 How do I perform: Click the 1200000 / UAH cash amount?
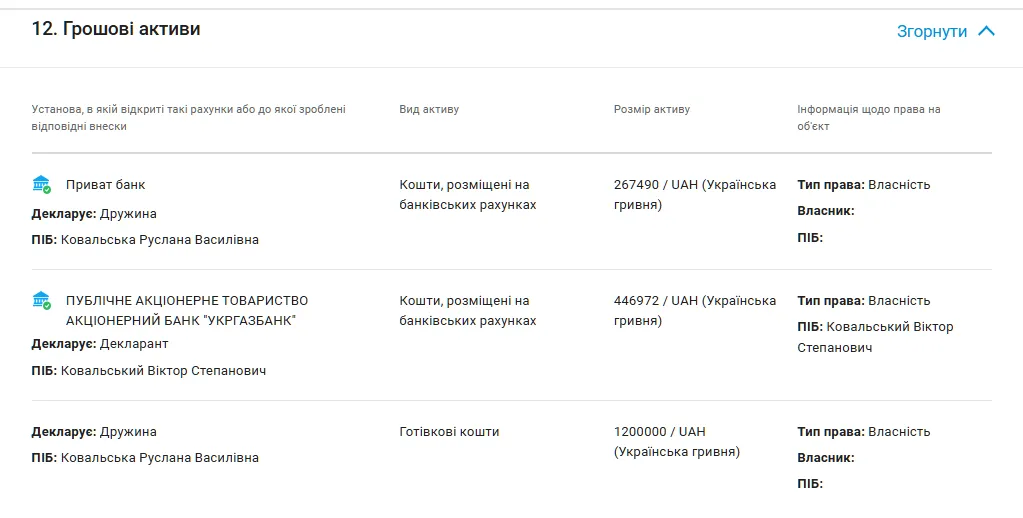pos(677,442)
